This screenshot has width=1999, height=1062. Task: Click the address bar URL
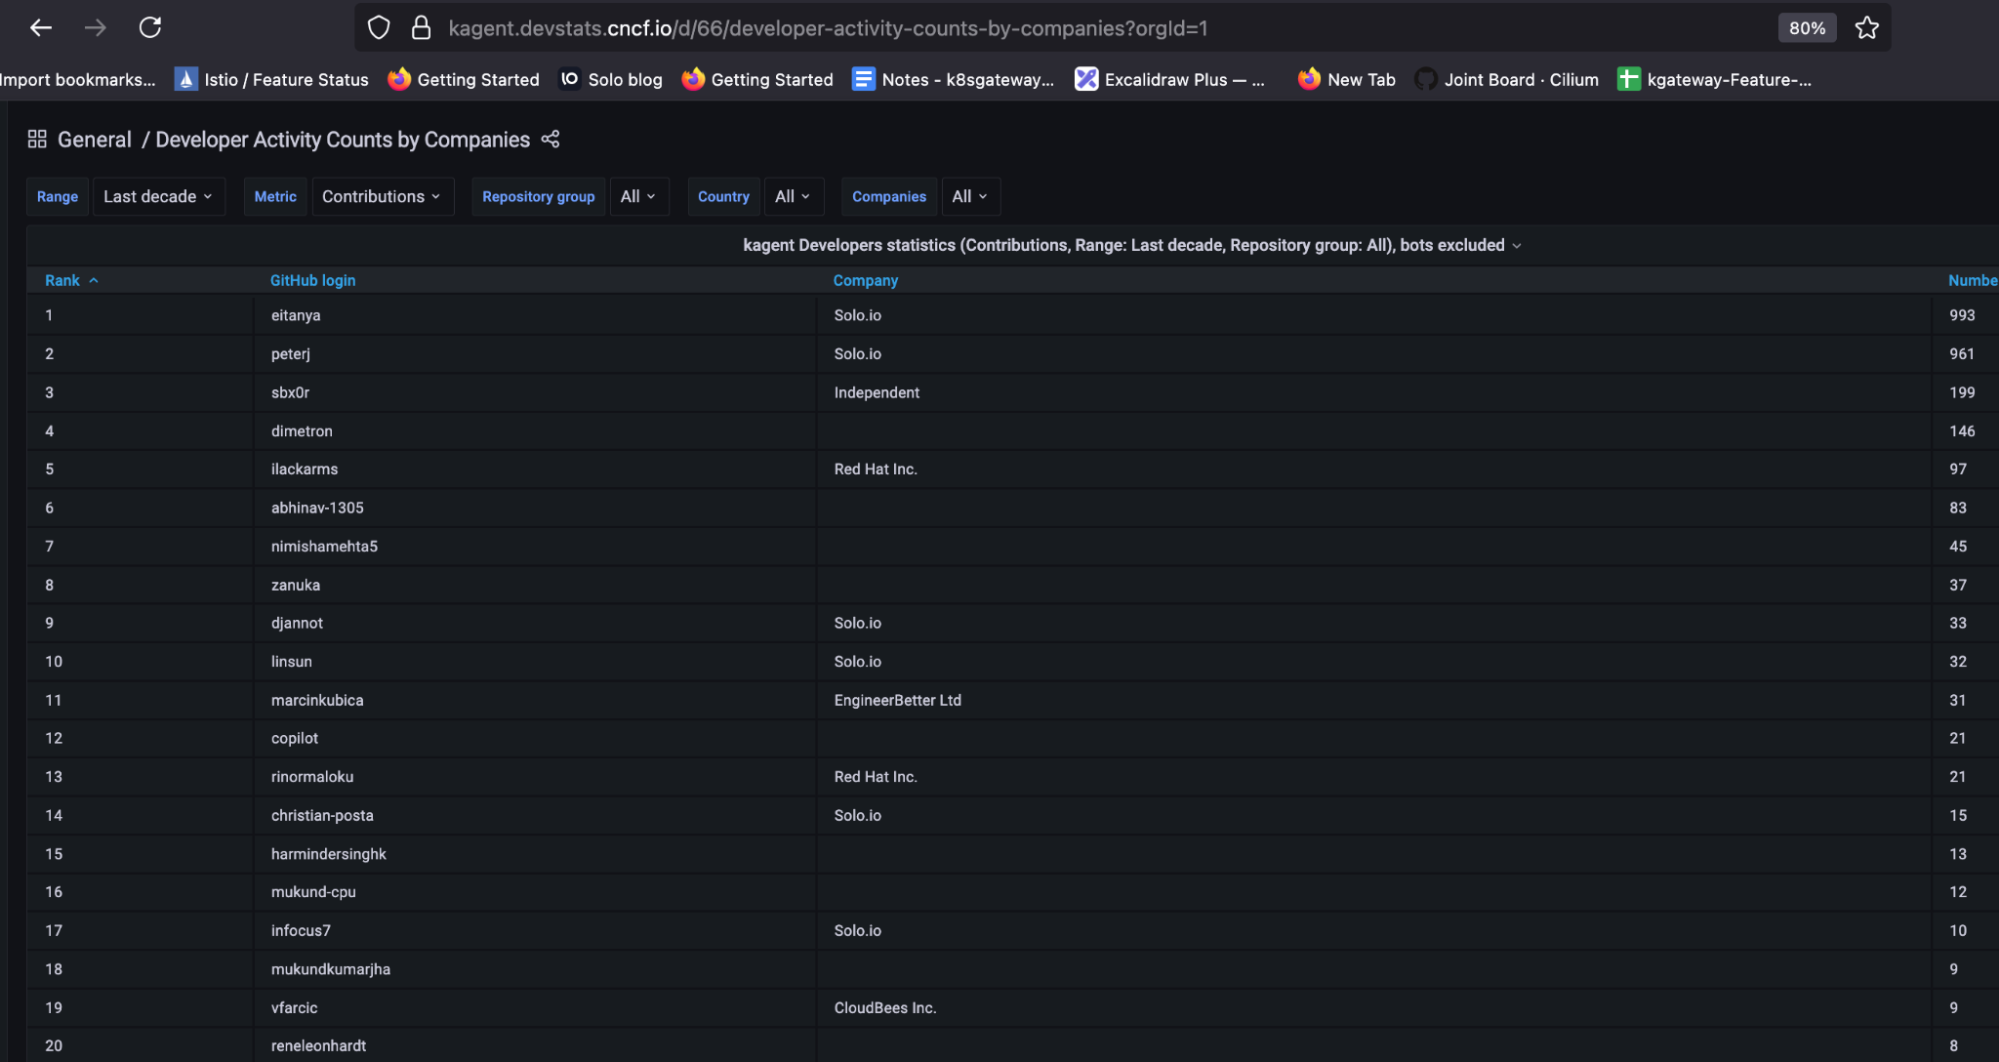pyautogui.click(x=828, y=28)
